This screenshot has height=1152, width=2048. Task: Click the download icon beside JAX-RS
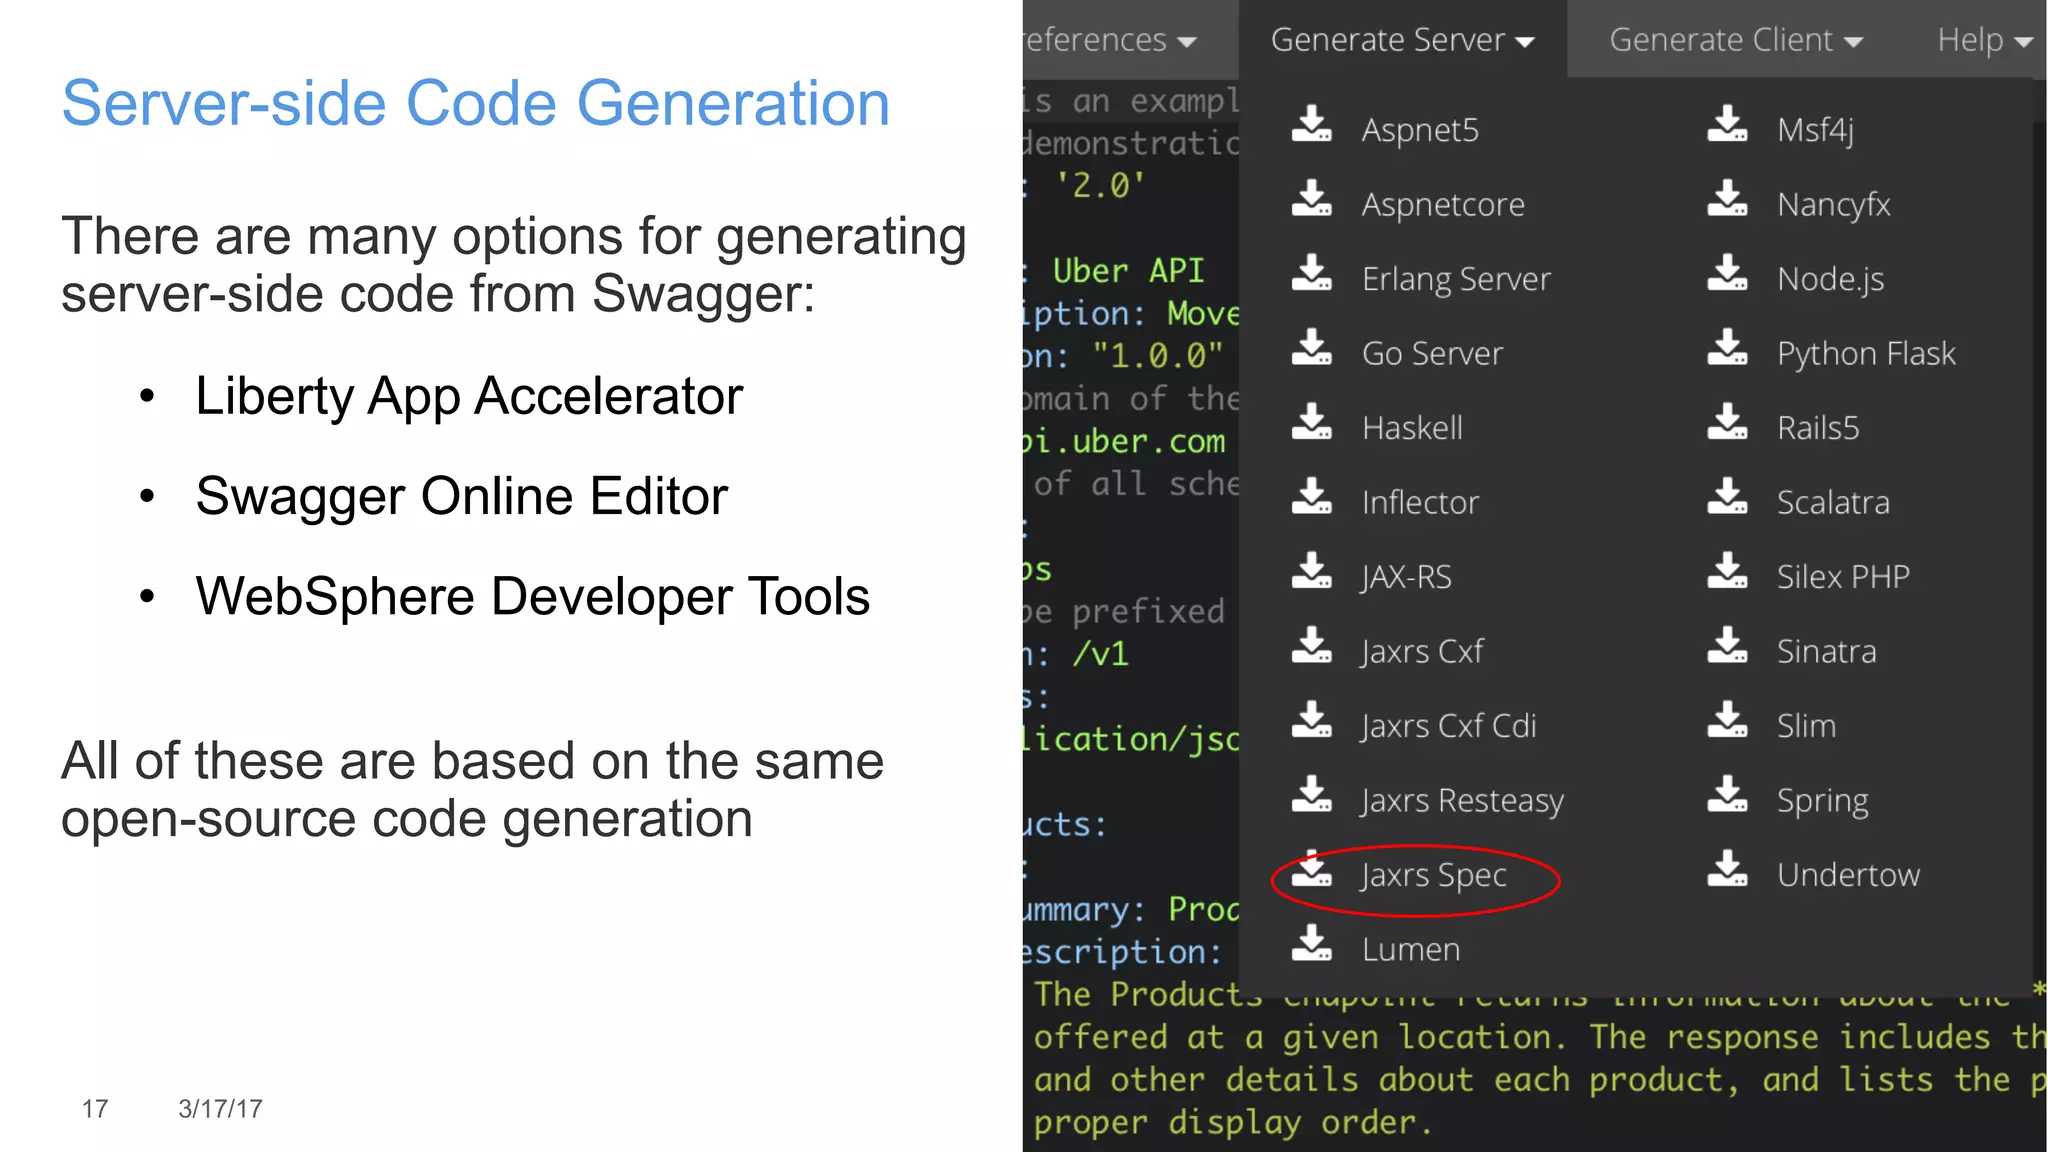click(1311, 570)
